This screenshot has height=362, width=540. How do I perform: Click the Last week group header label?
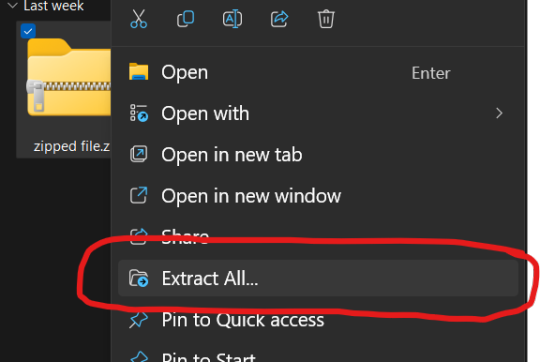click(x=54, y=6)
